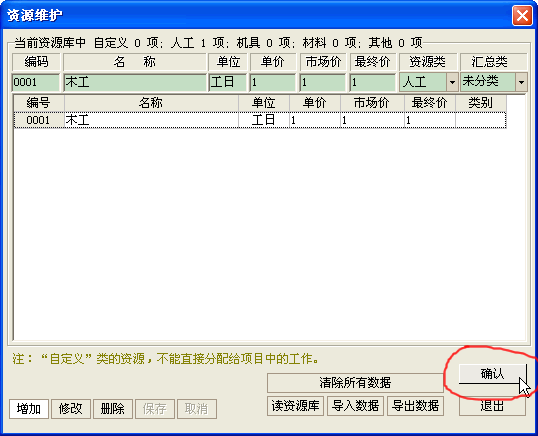
Task: Open the 资源类 dropdown arrow
Action: 452,82
